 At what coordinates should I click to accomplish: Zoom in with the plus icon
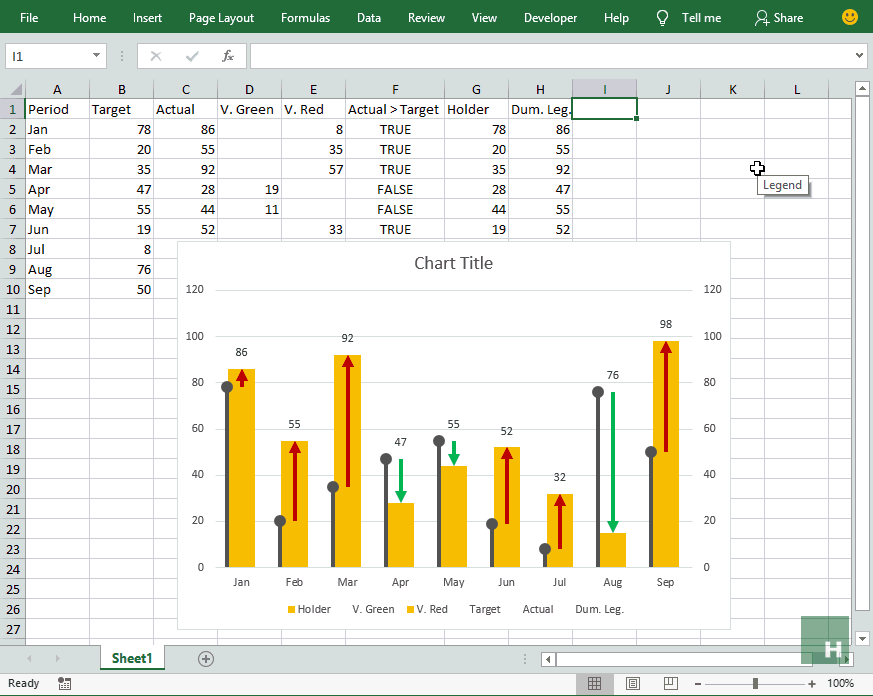pos(812,684)
